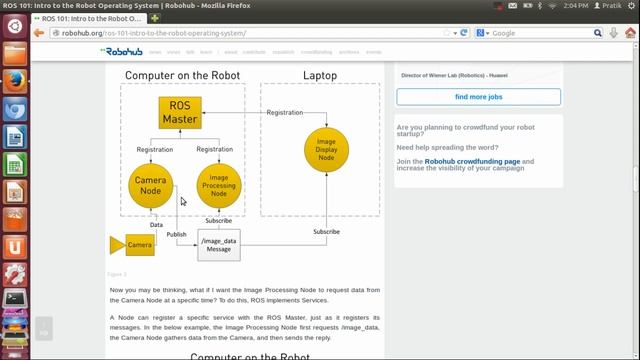
Task: Open System Settings from the dock
Action: click(x=15, y=275)
